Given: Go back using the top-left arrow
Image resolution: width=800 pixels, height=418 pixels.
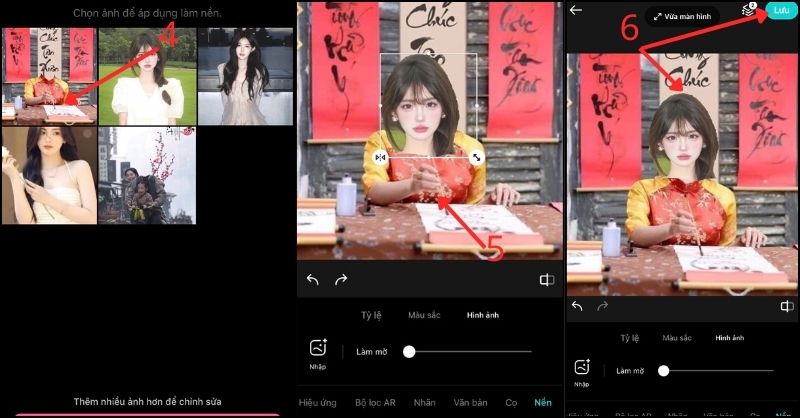Looking at the screenshot, I should click(576, 10).
